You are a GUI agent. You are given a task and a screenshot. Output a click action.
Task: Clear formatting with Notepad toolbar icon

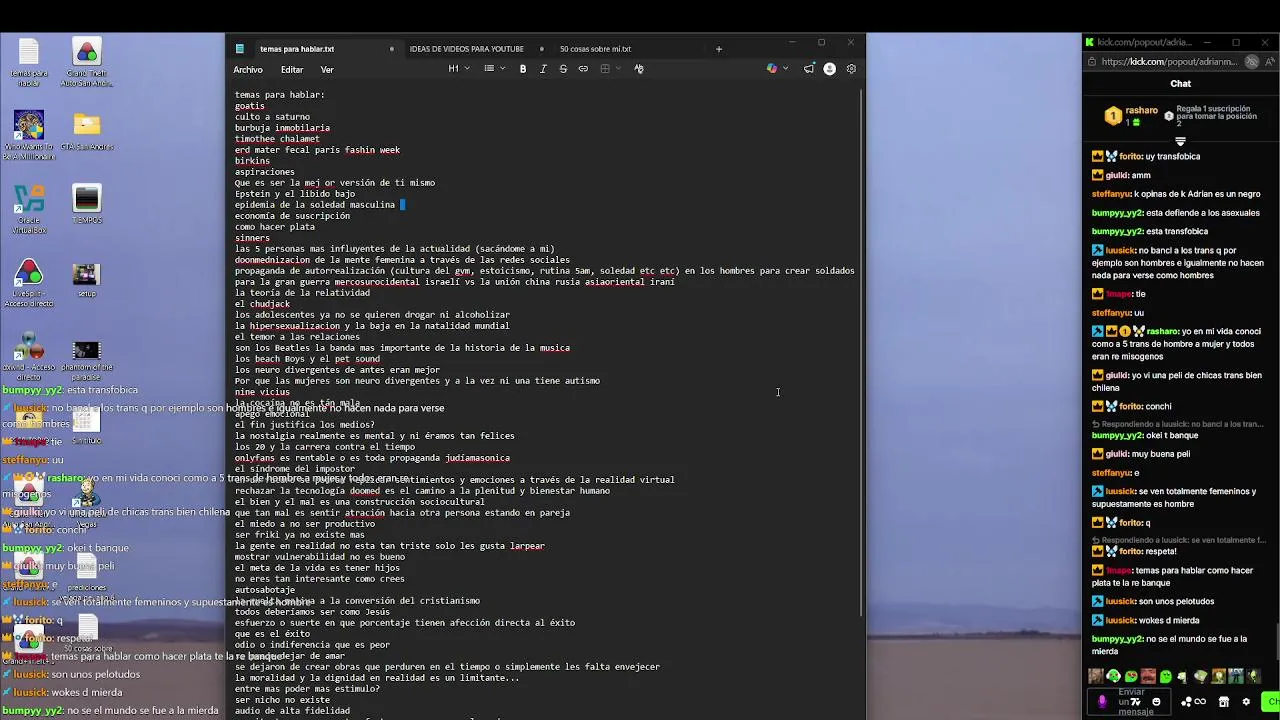pos(639,69)
